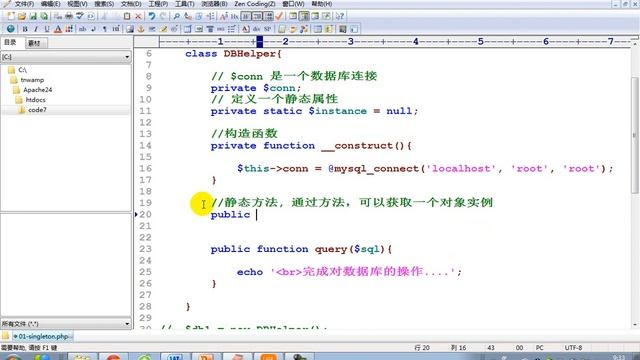Create a new file with the New icon
Image resolution: width=640 pixels, height=360 pixels.
(x=11, y=16)
